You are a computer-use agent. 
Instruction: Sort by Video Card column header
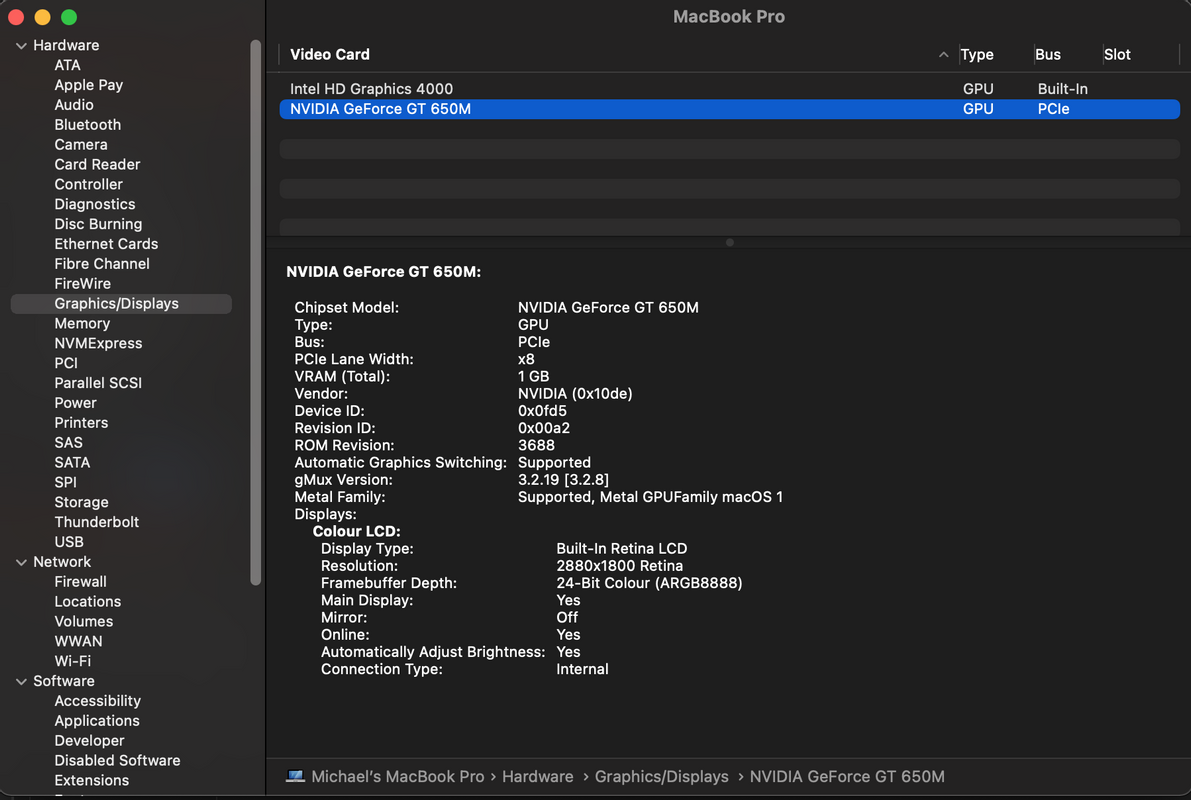[x=330, y=55]
